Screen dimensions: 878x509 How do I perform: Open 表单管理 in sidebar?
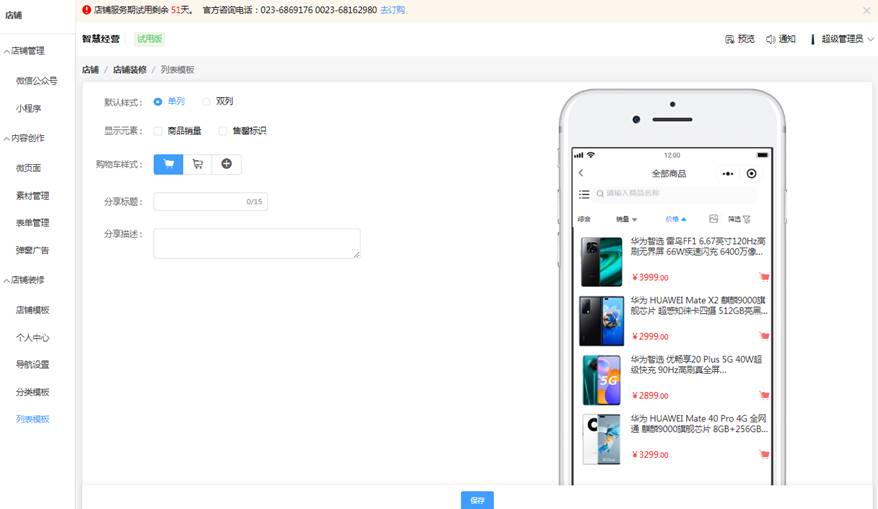click(32, 222)
